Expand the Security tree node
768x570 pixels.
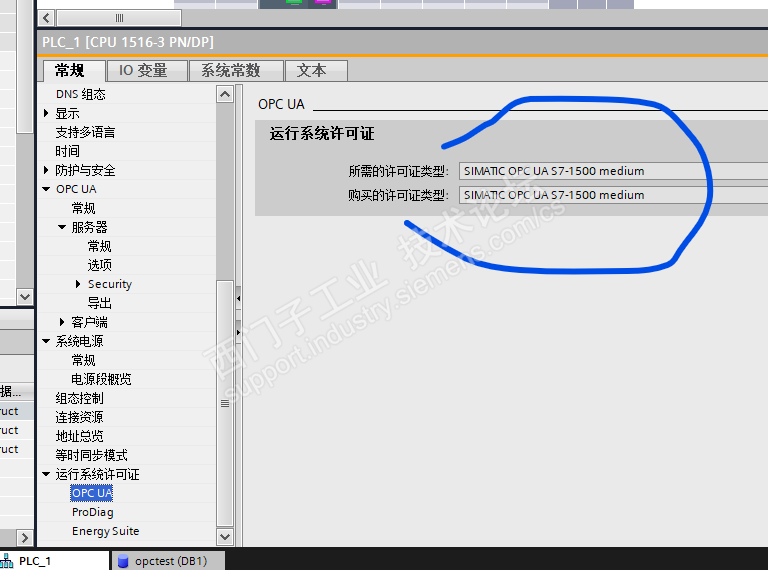[78, 284]
